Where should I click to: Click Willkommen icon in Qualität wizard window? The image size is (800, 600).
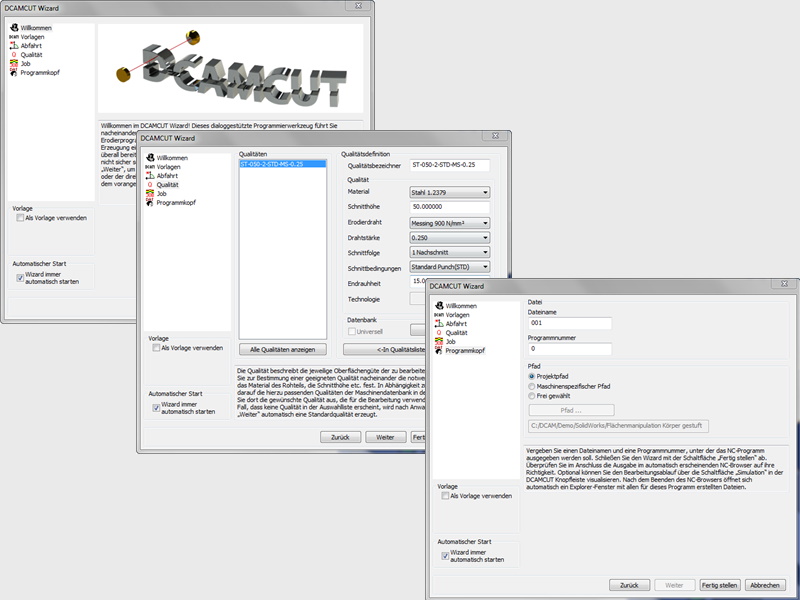[x=150, y=158]
